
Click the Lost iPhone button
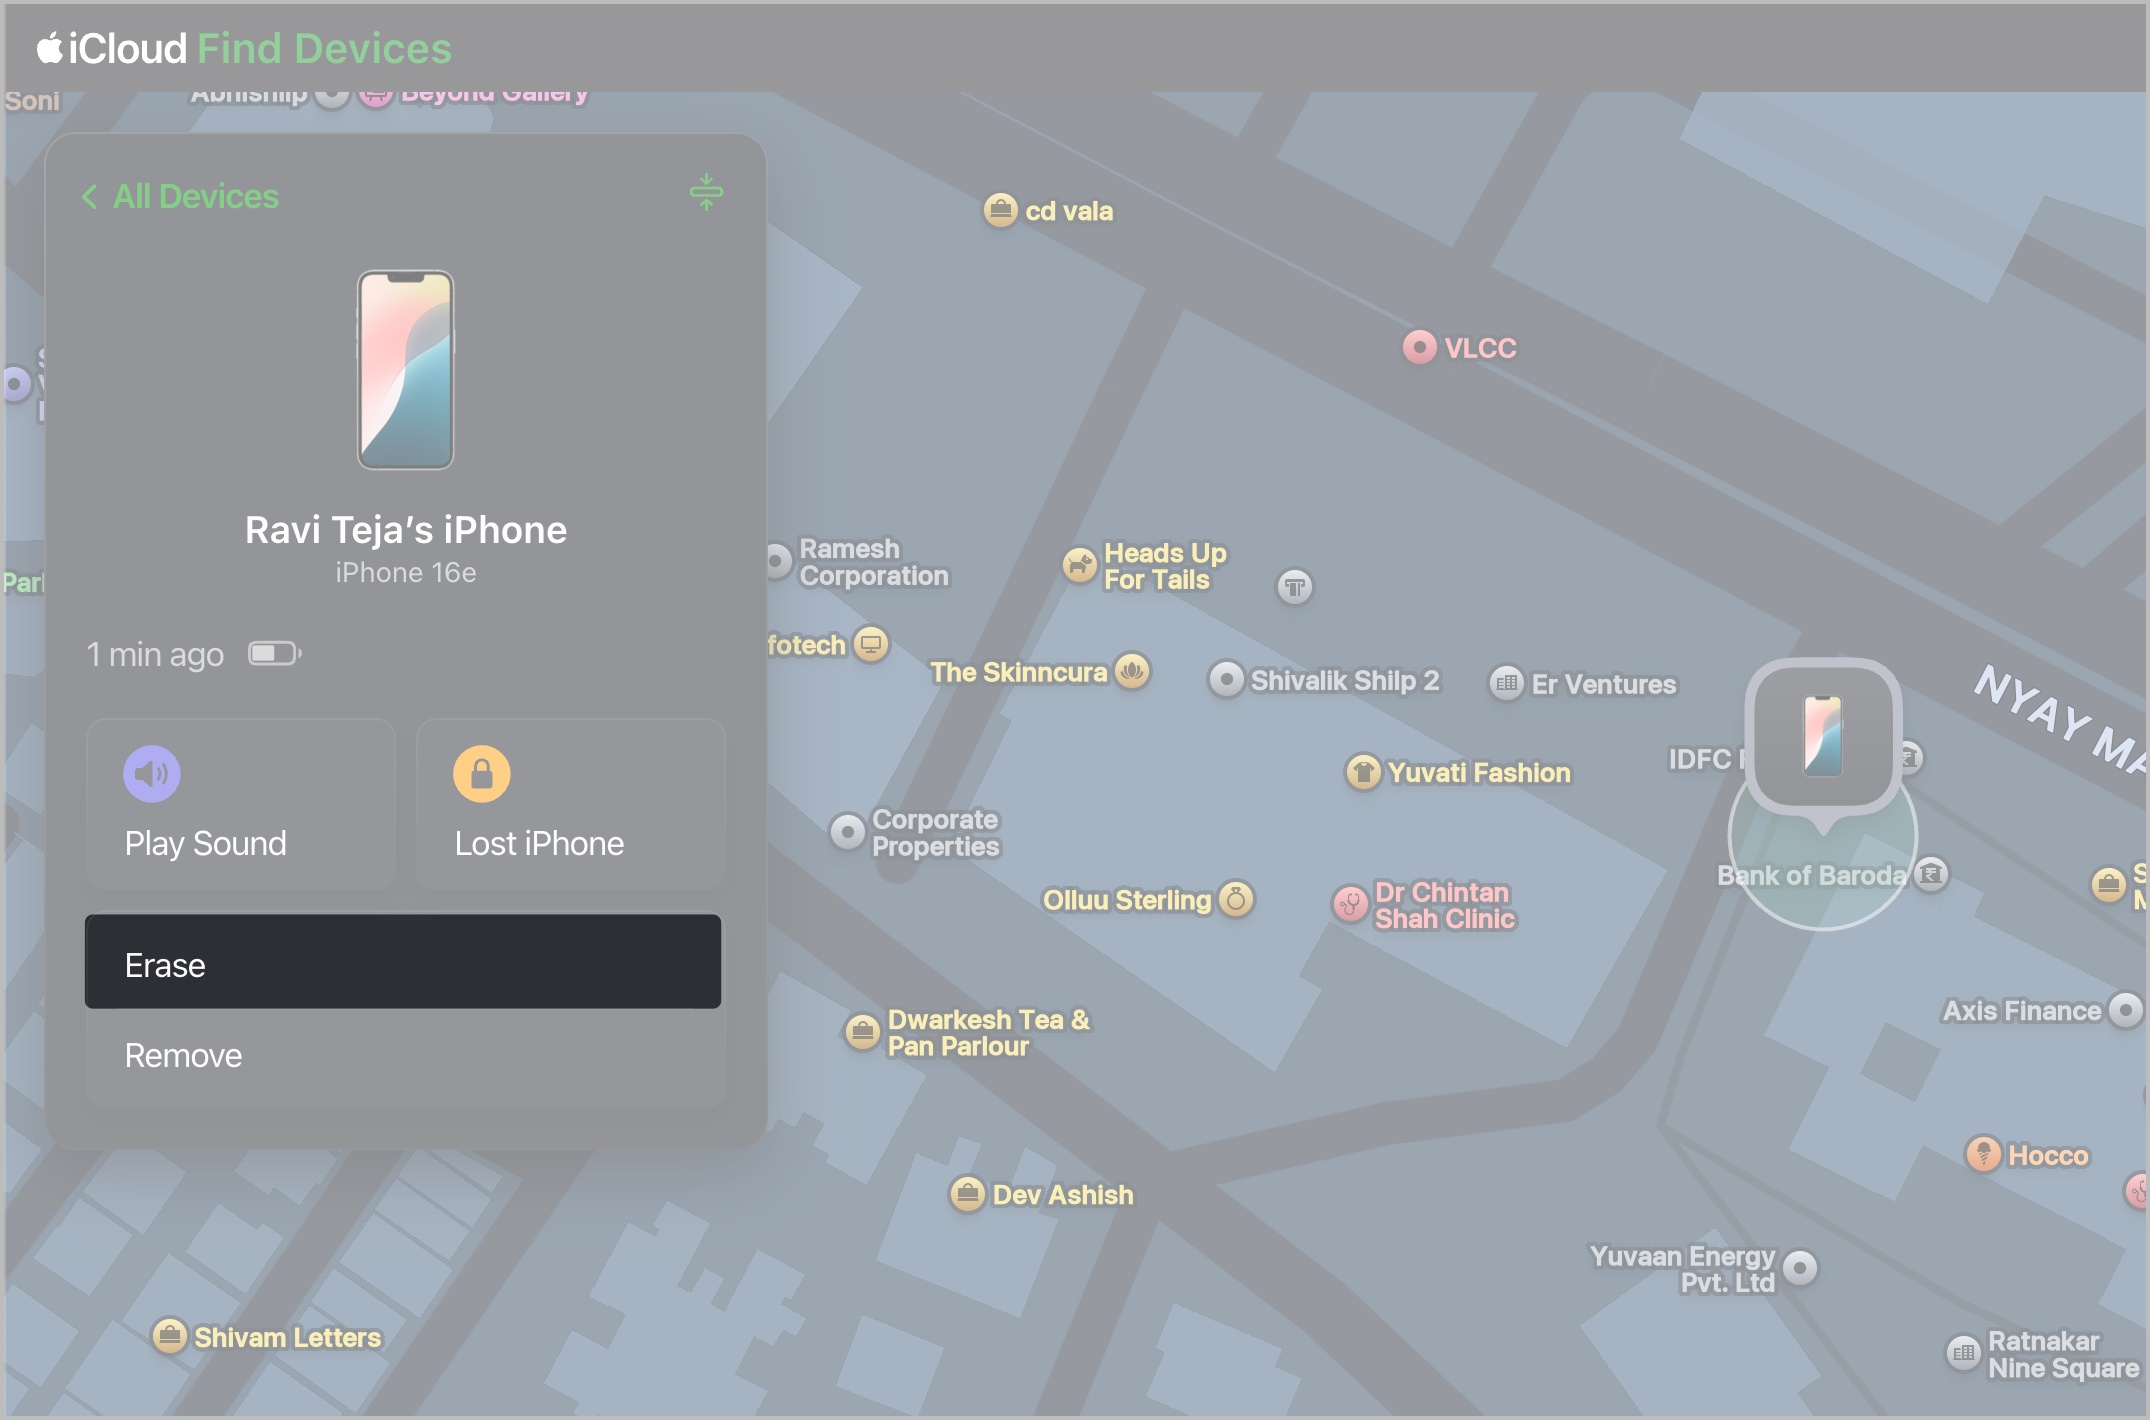(570, 804)
